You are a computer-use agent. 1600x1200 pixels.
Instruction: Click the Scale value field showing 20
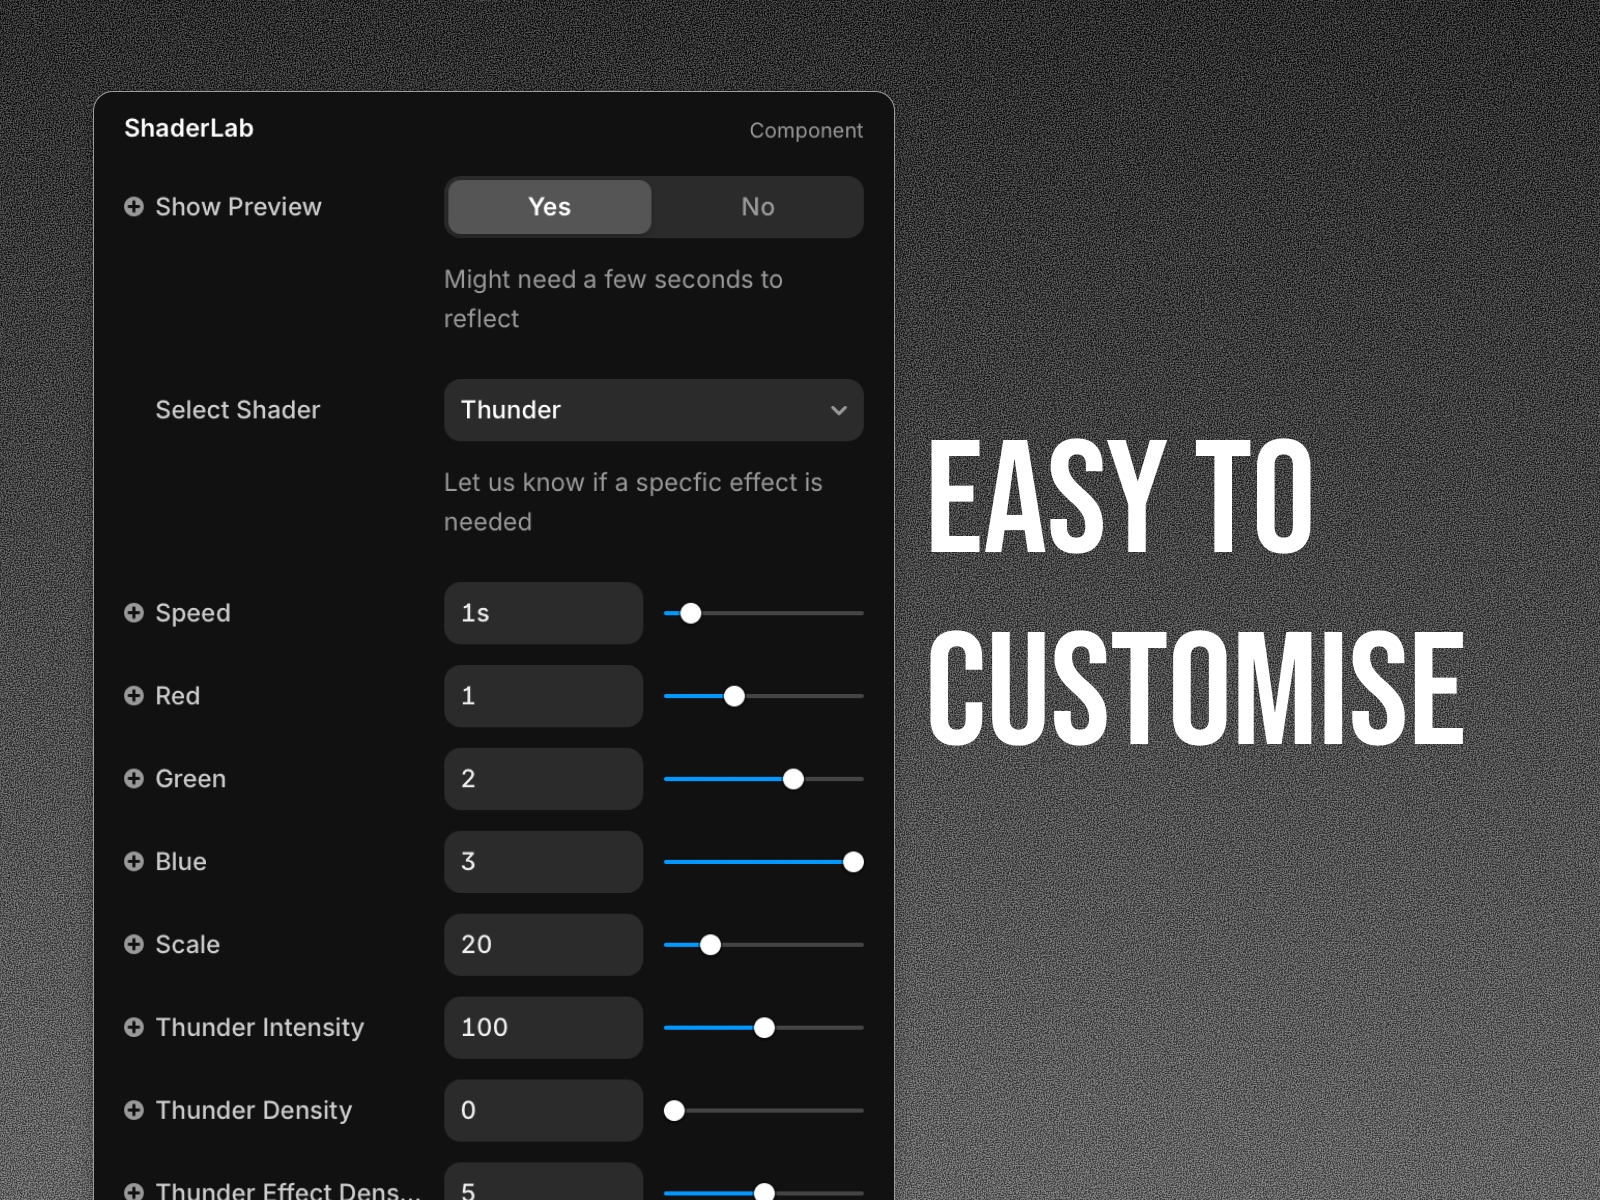(543, 944)
